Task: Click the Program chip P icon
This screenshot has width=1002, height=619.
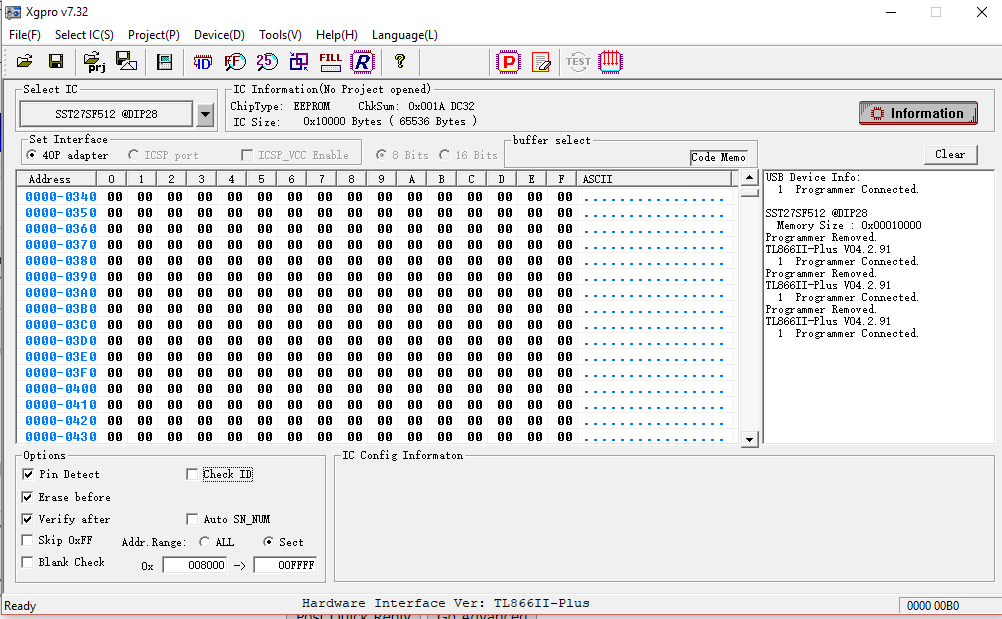Action: (508, 62)
